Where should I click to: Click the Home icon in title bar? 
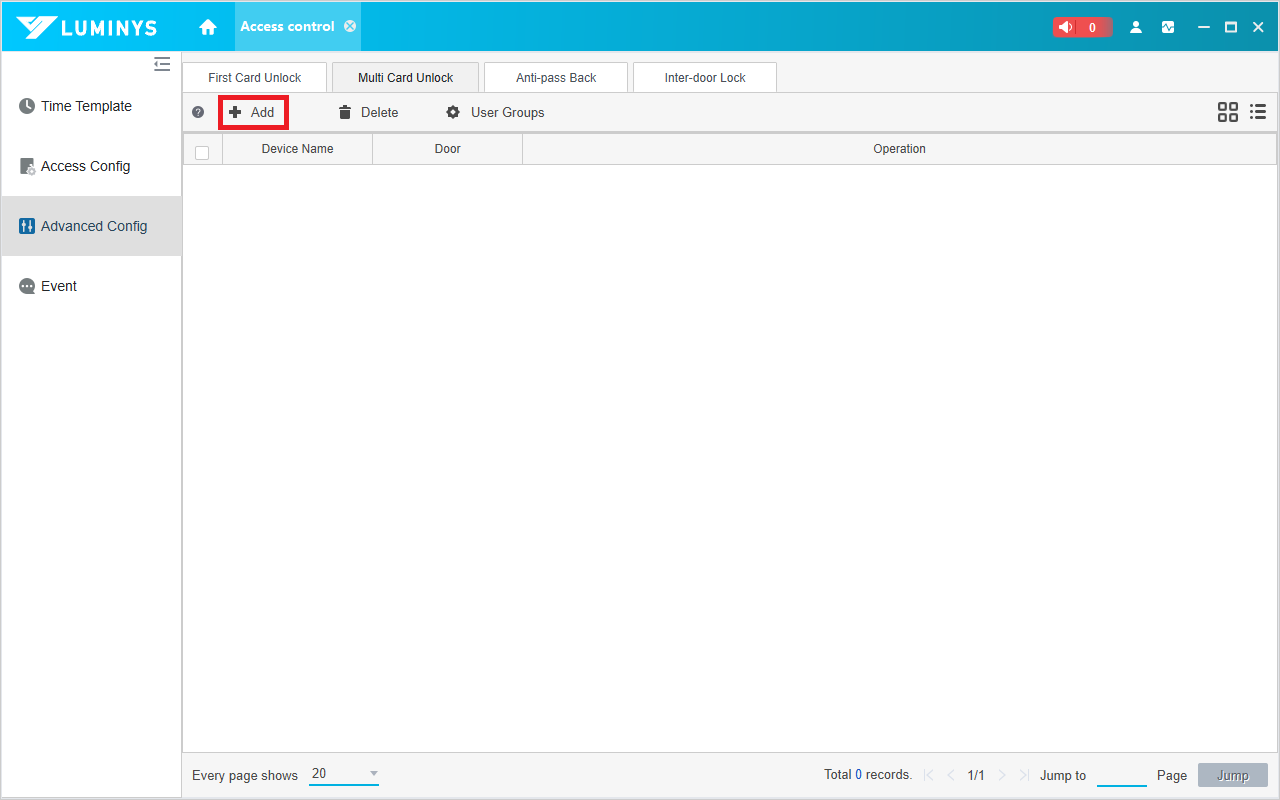point(208,27)
